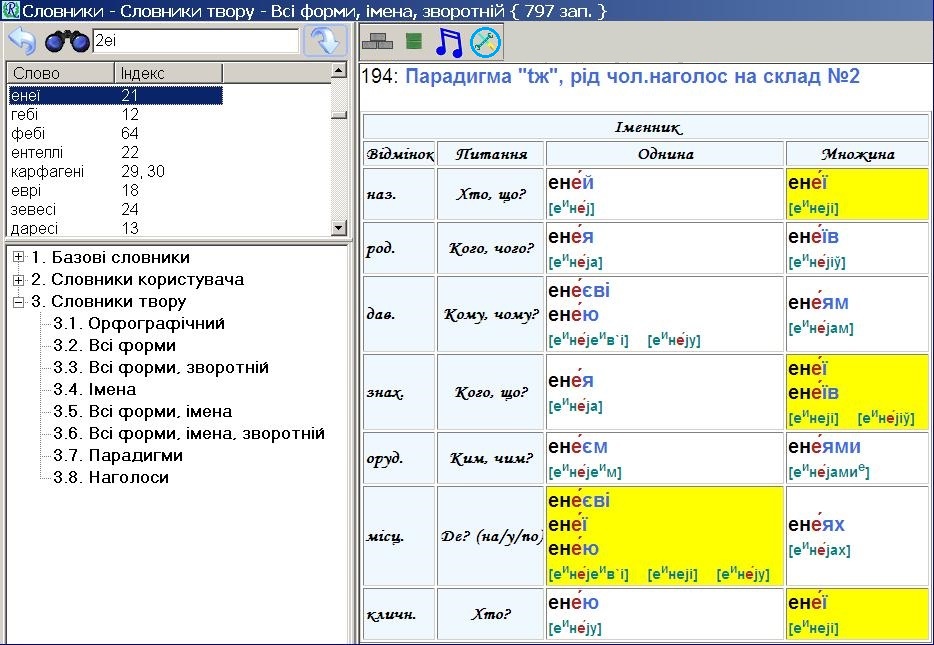Click the word list scrollbar thumb
The height and width of the screenshot is (645, 934).
[338, 115]
